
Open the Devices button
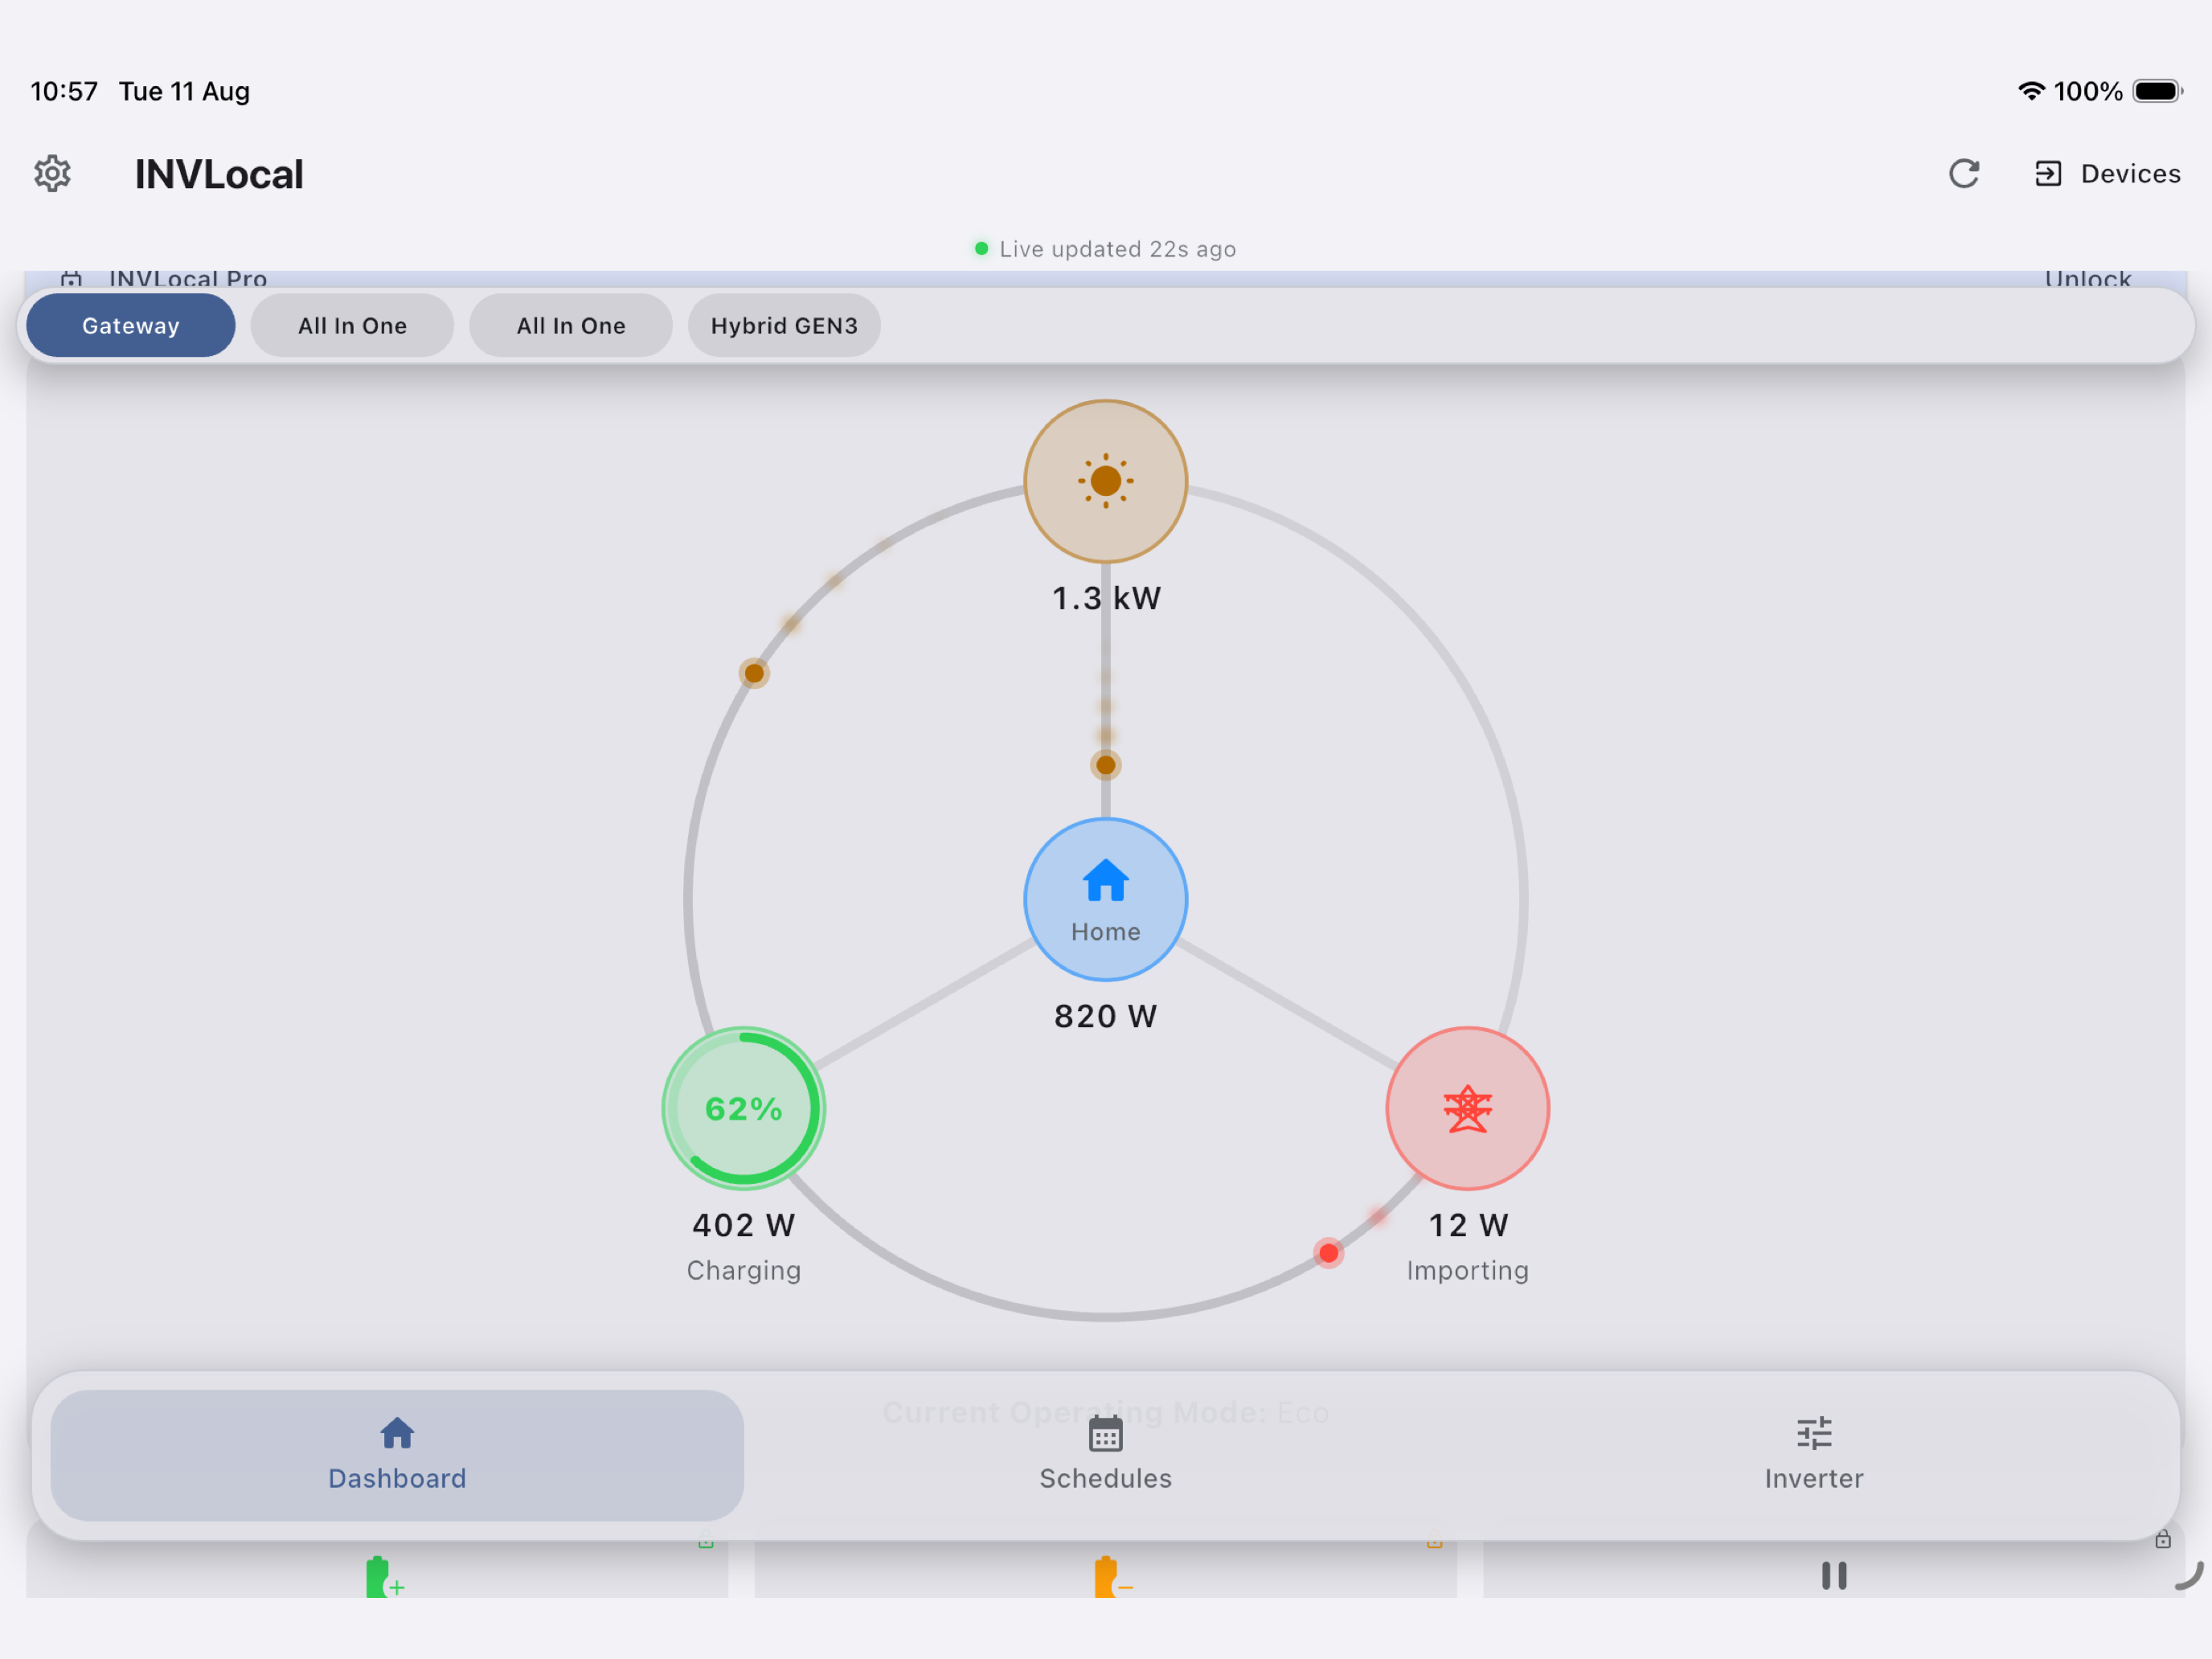pos(2107,174)
